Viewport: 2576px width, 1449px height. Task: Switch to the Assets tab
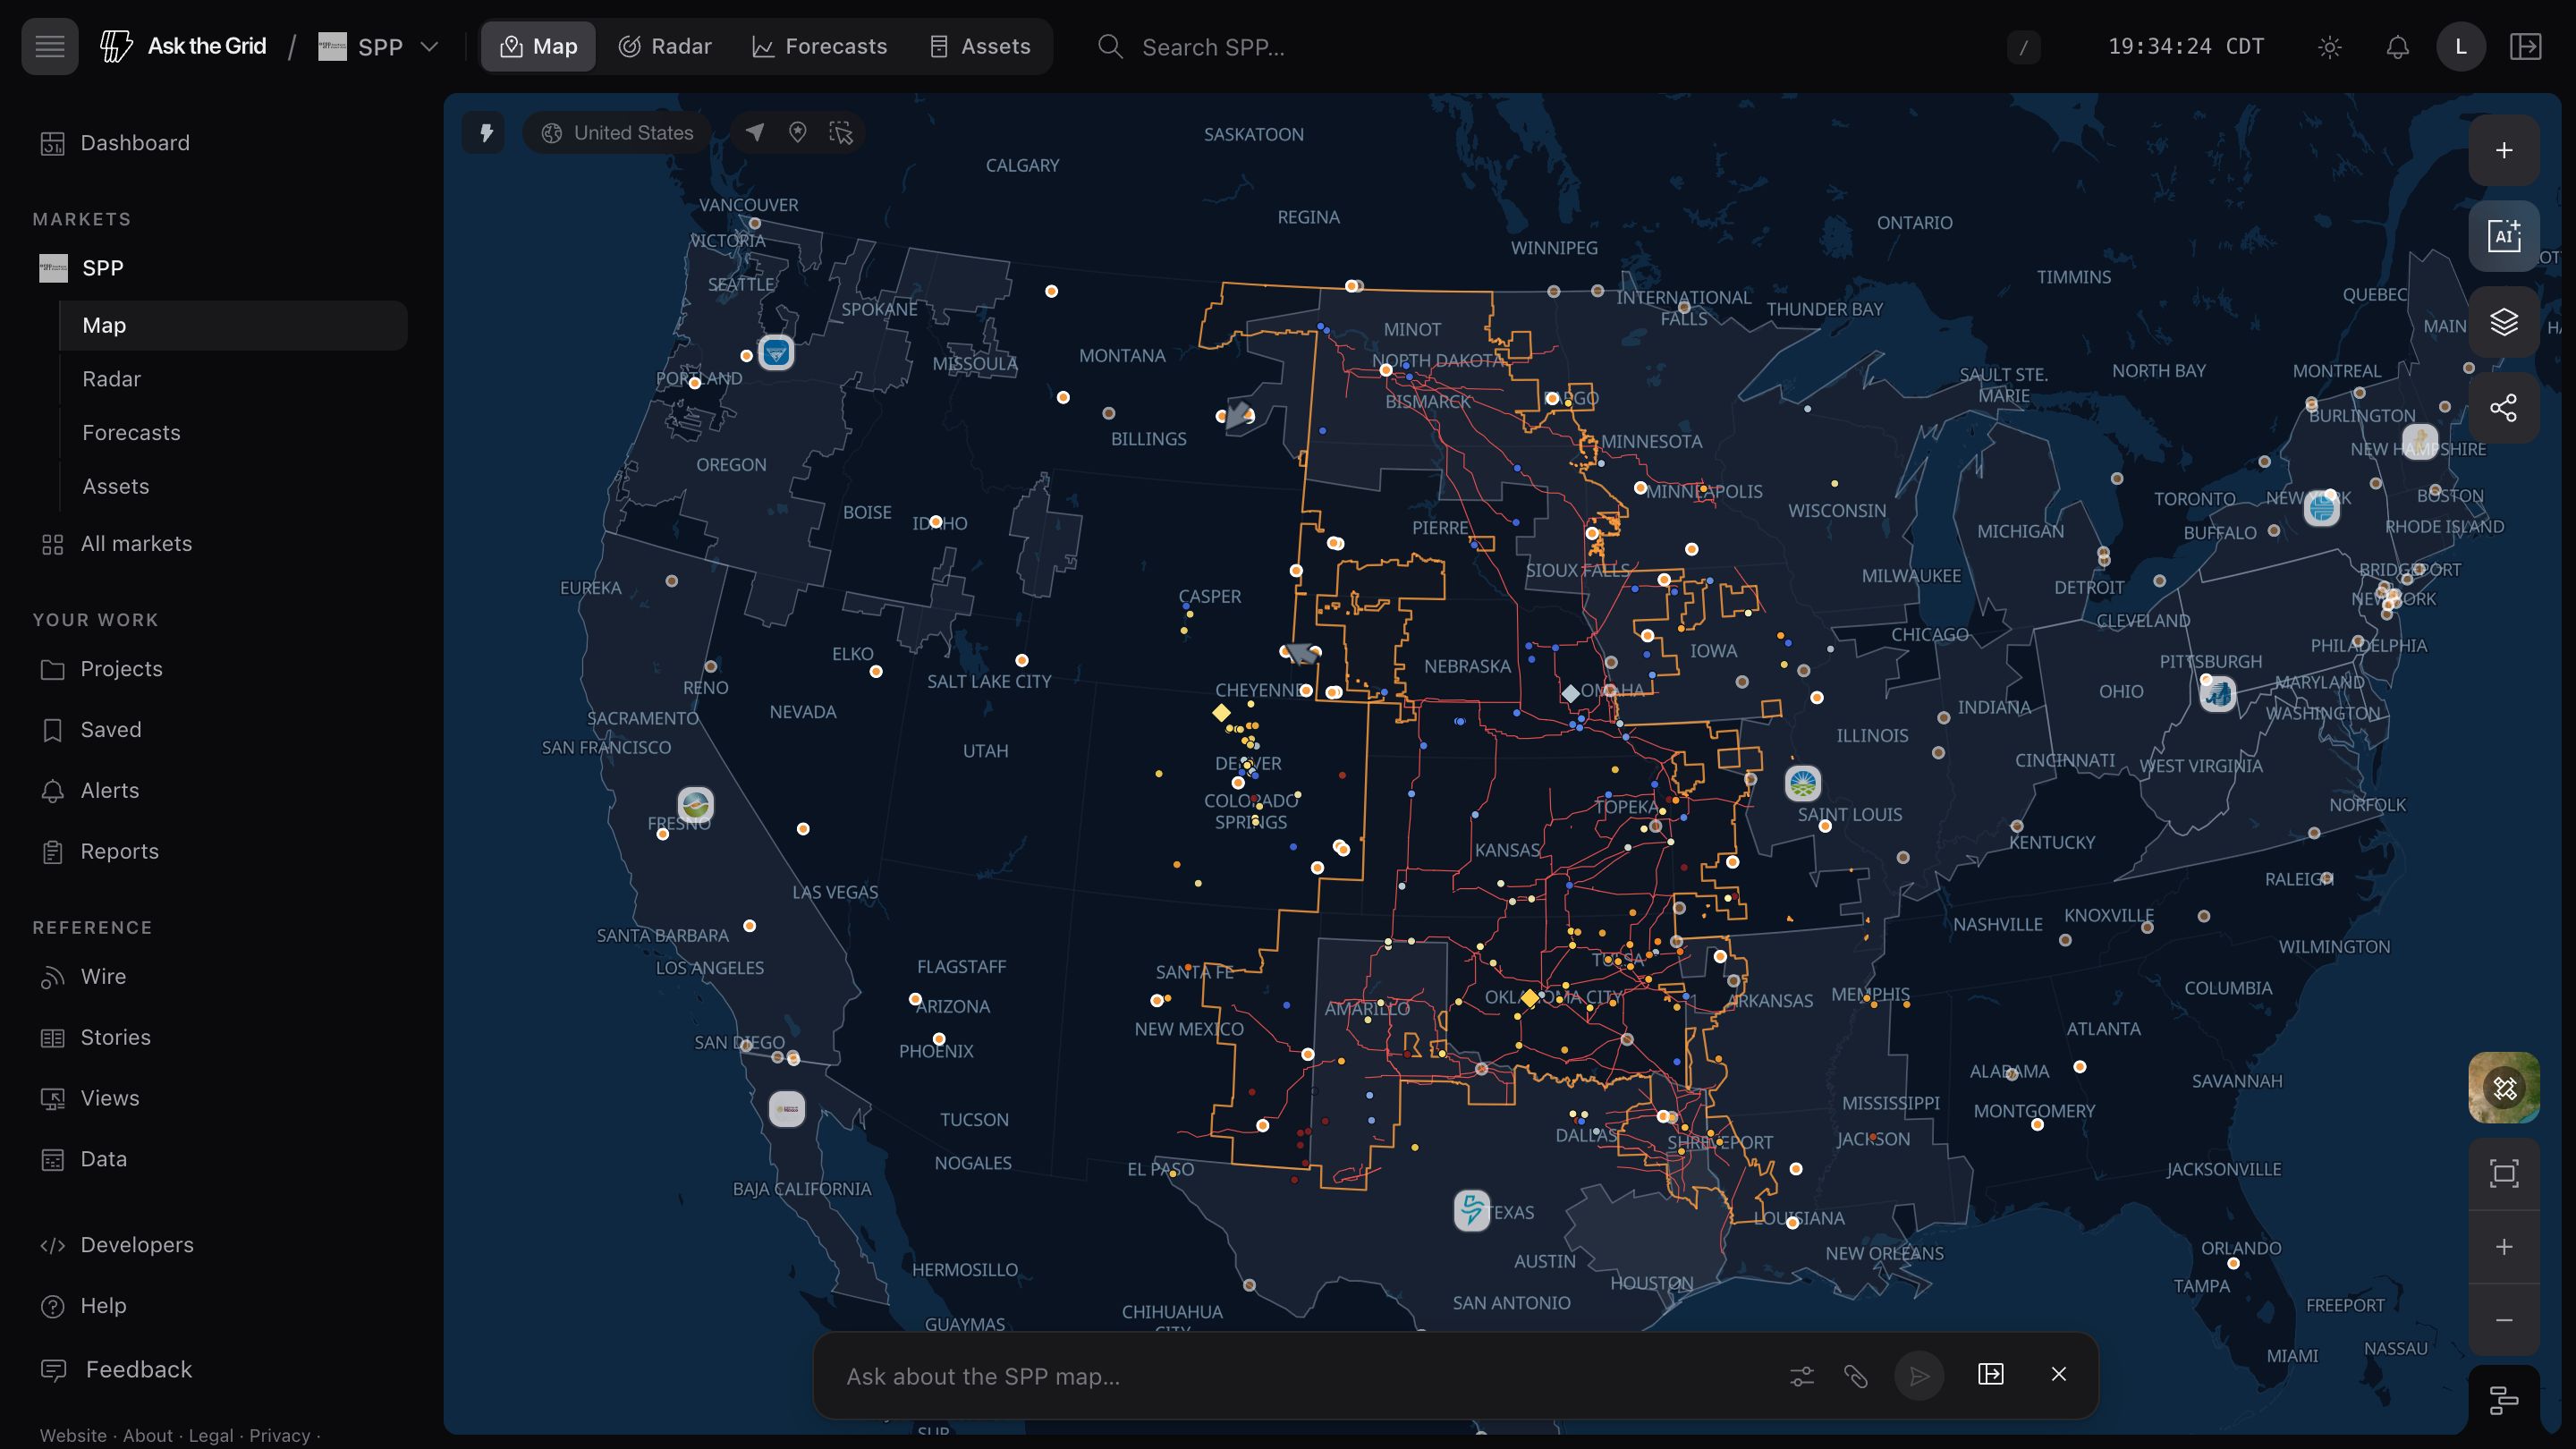[980, 46]
